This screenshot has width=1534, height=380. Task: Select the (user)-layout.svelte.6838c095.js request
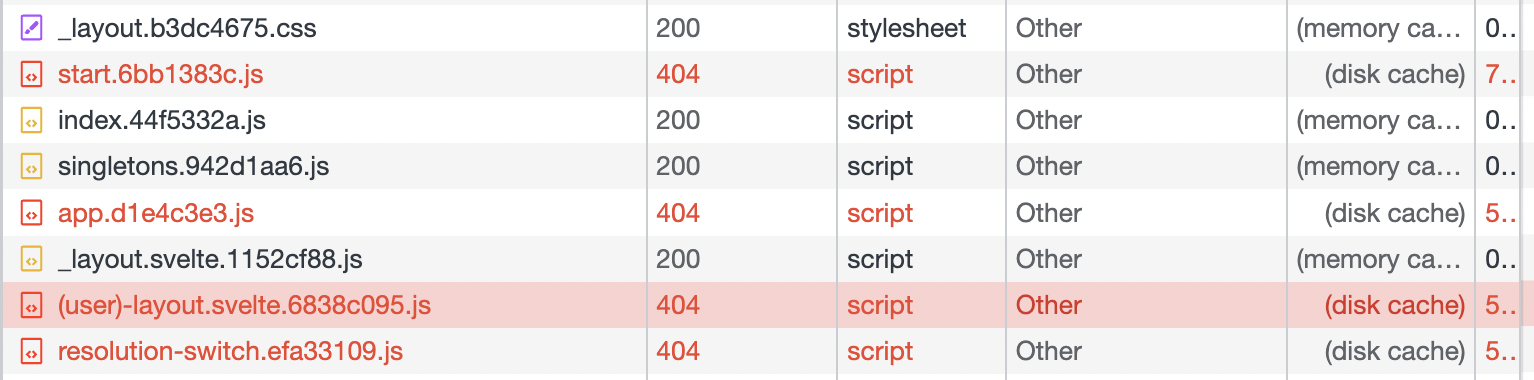tap(244, 306)
